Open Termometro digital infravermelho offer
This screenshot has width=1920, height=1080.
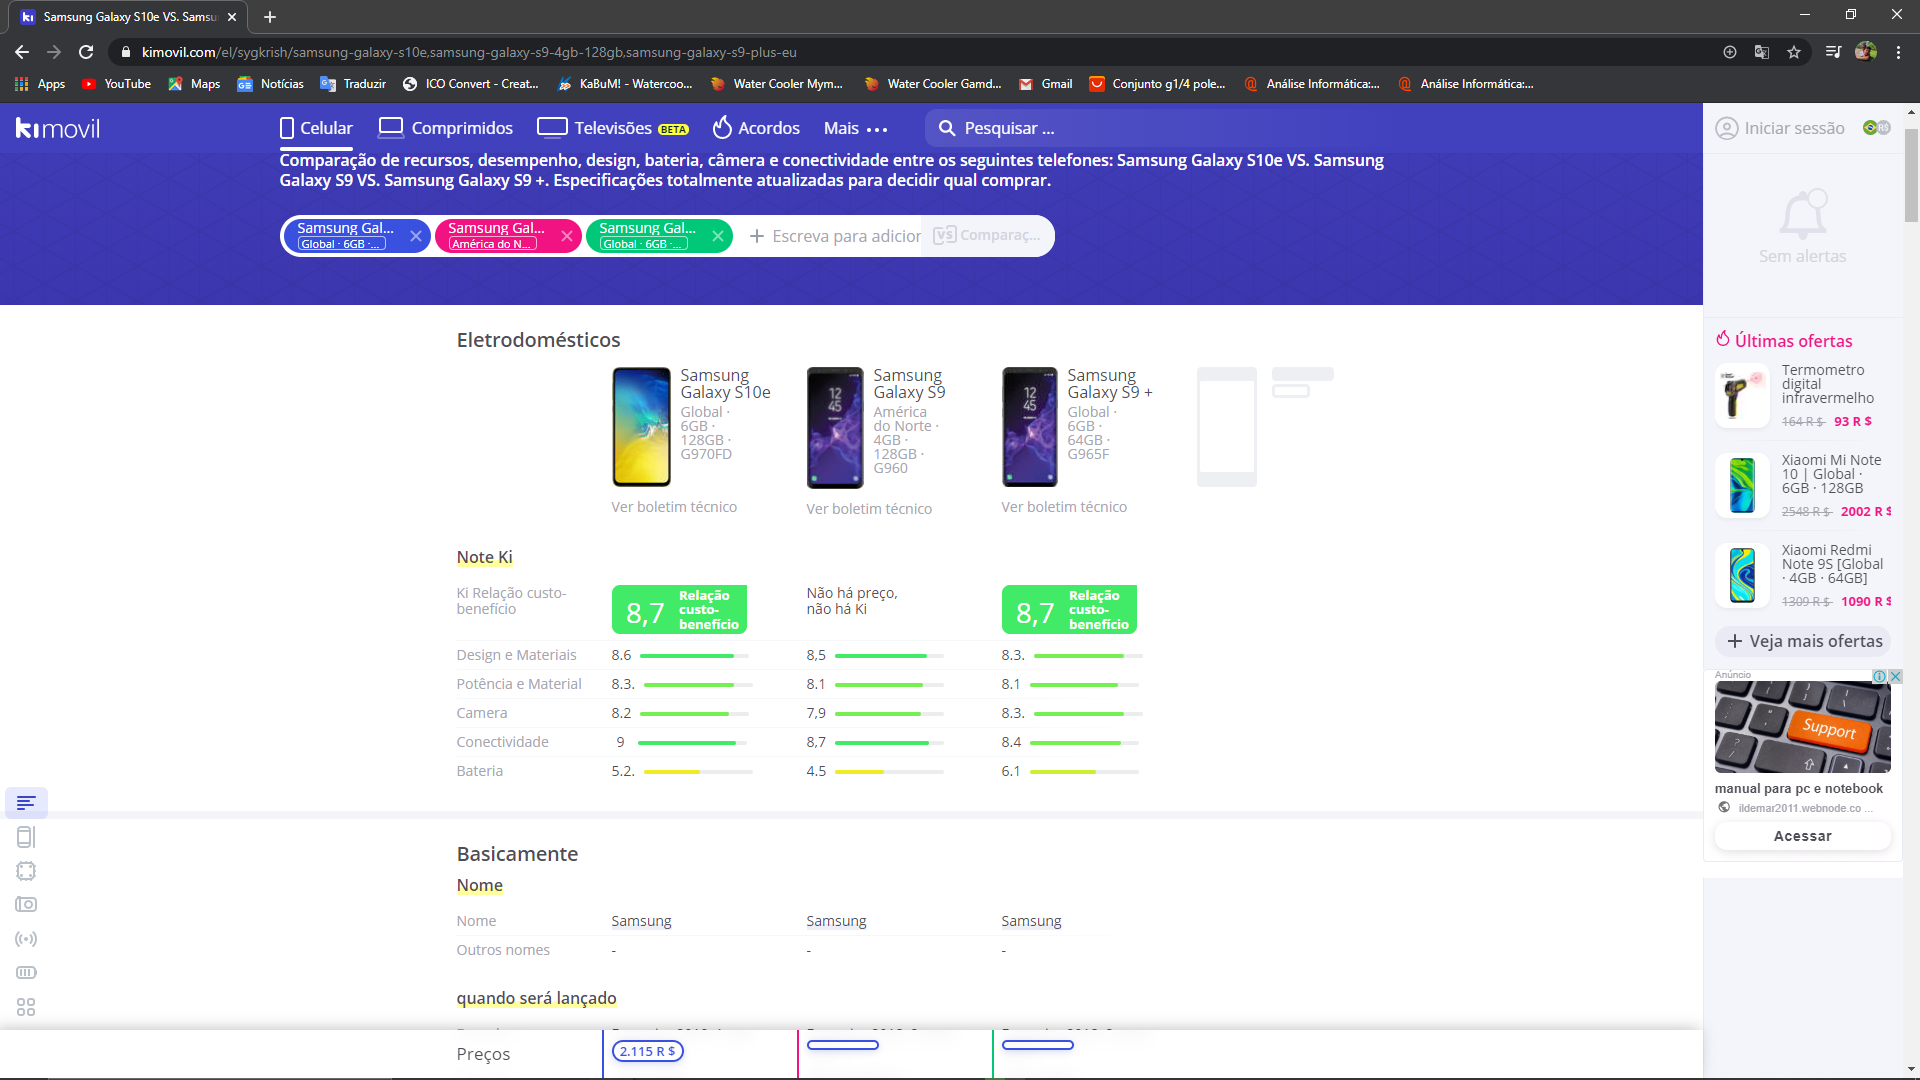1803,396
